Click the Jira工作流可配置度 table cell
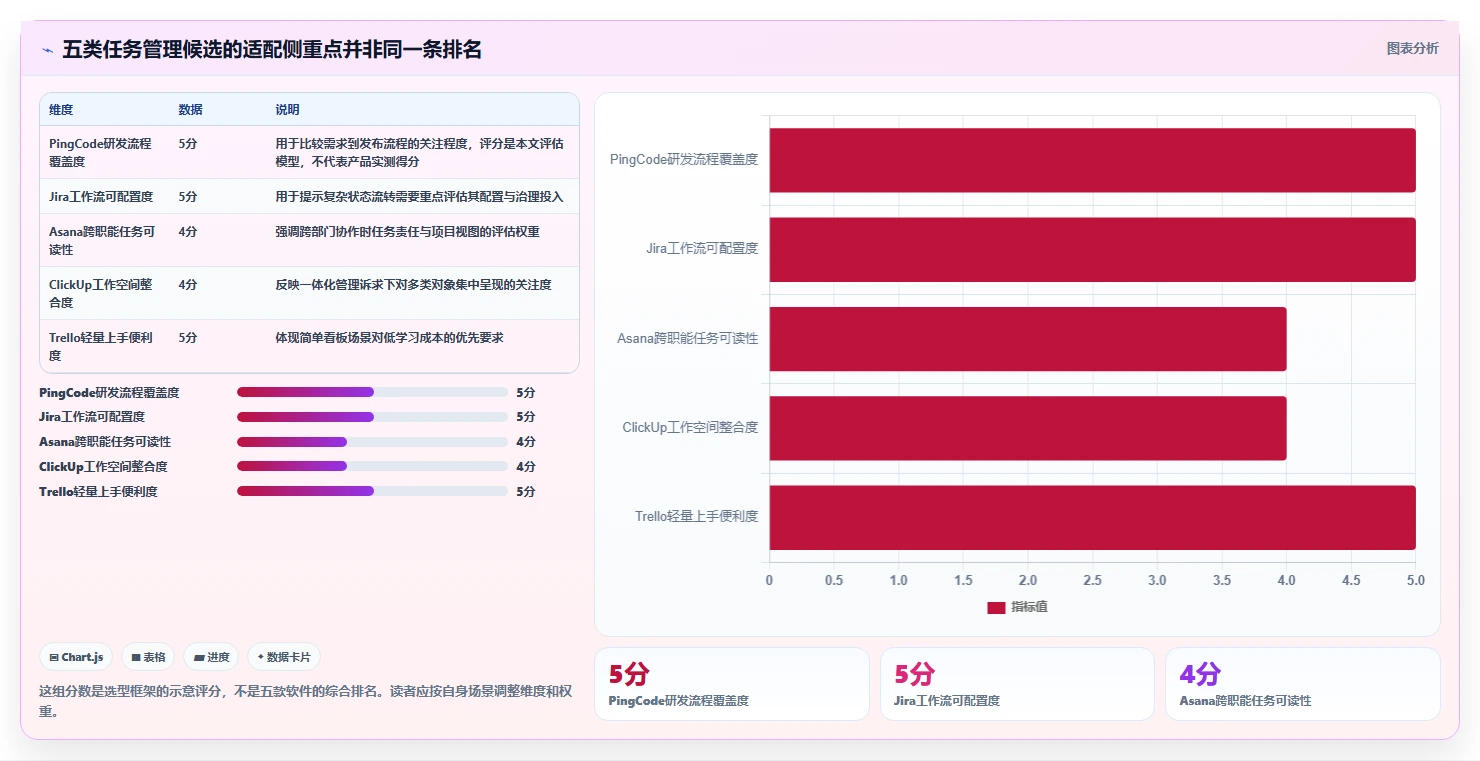 coord(104,196)
